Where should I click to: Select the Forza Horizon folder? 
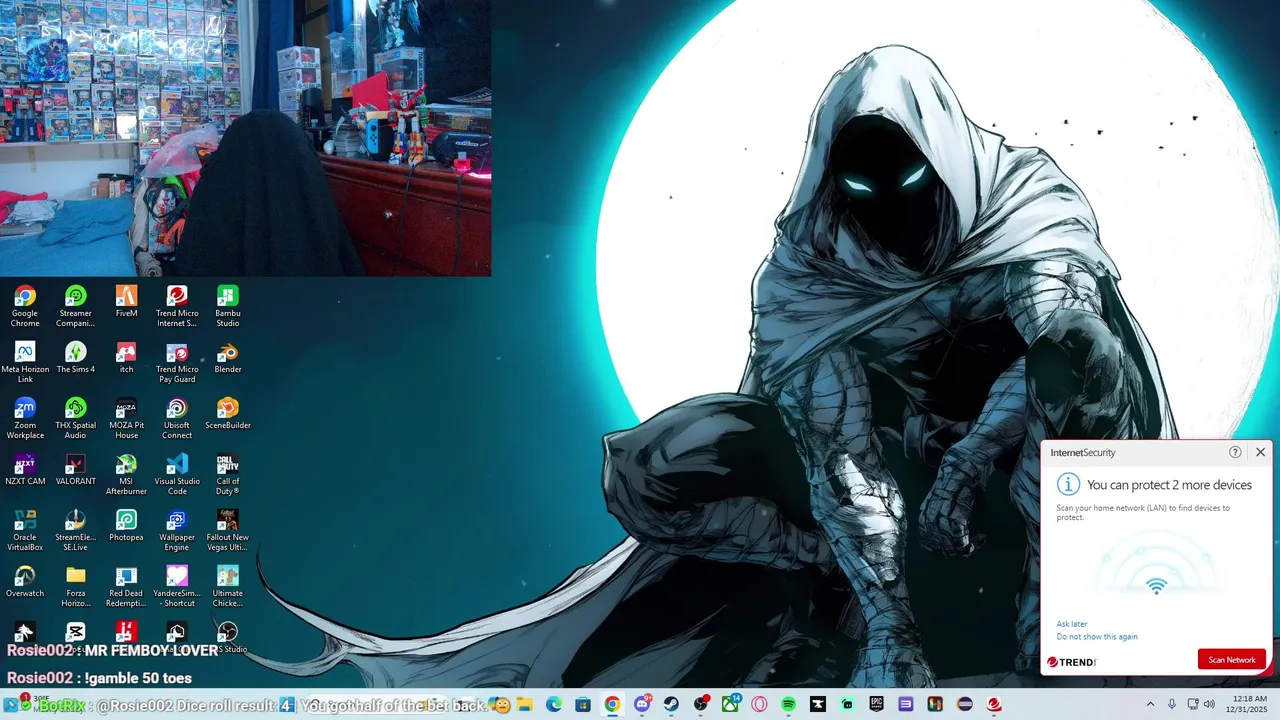click(76, 586)
